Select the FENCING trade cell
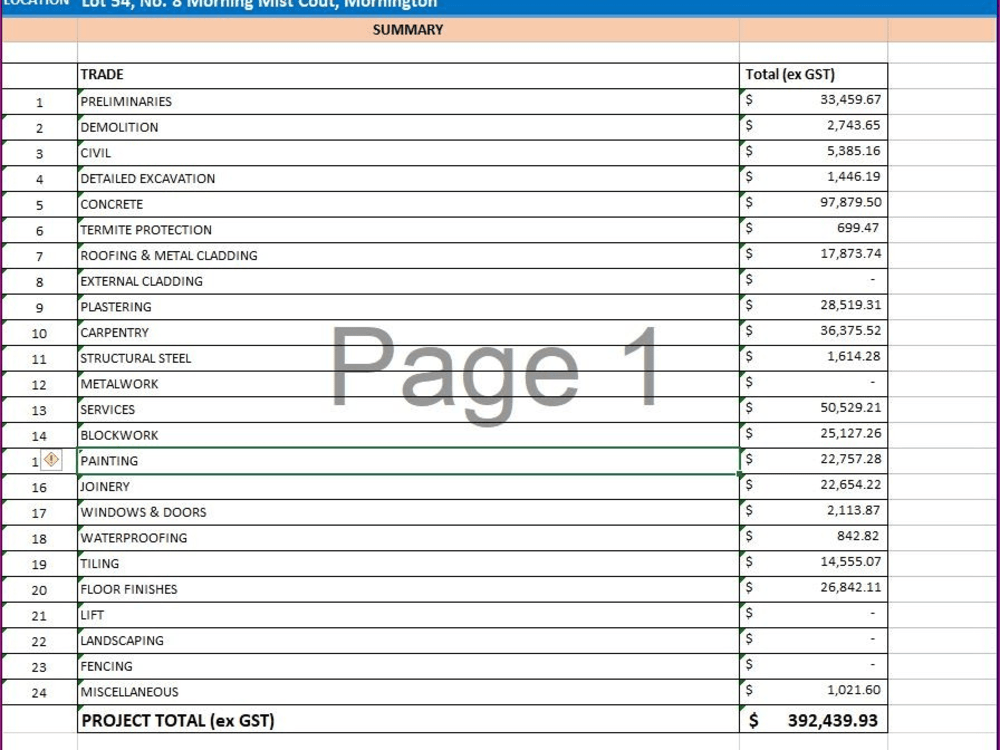1000x750 pixels. point(408,666)
